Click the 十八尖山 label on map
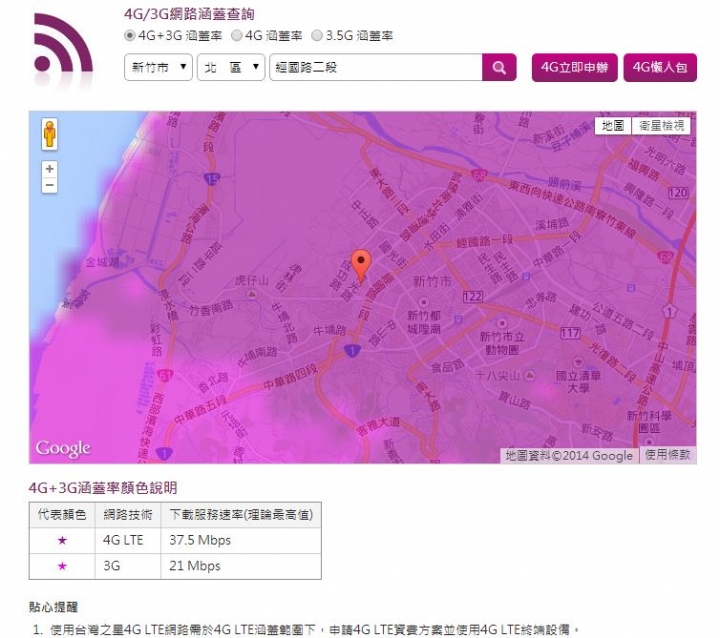Image resolution: width=720 pixels, height=638 pixels. click(498, 376)
